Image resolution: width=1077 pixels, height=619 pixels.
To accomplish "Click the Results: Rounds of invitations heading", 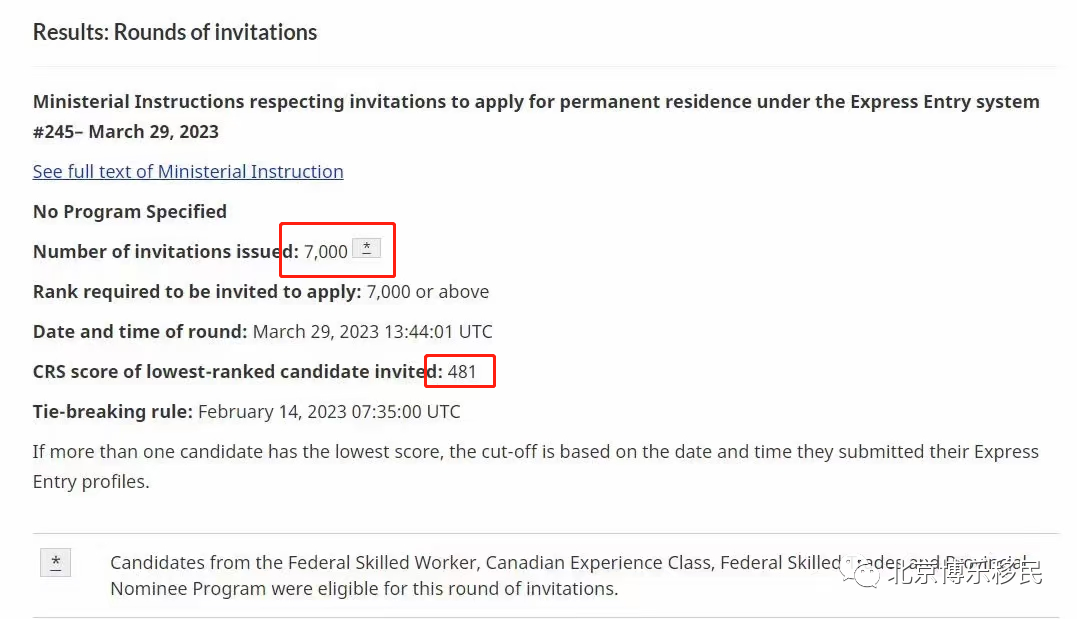I will tap(174, 32).
